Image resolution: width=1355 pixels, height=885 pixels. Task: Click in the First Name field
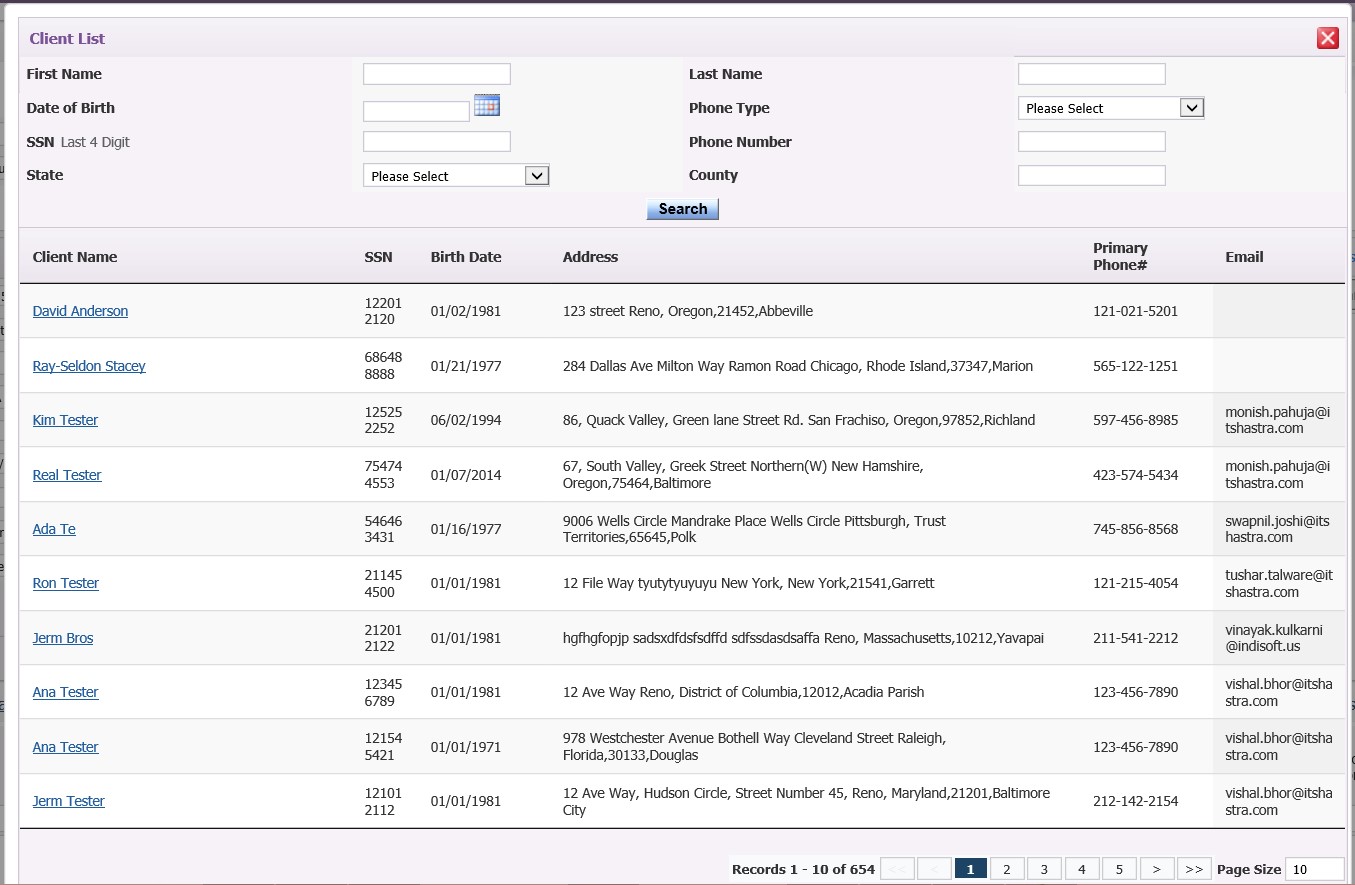[x=436, y=74]
